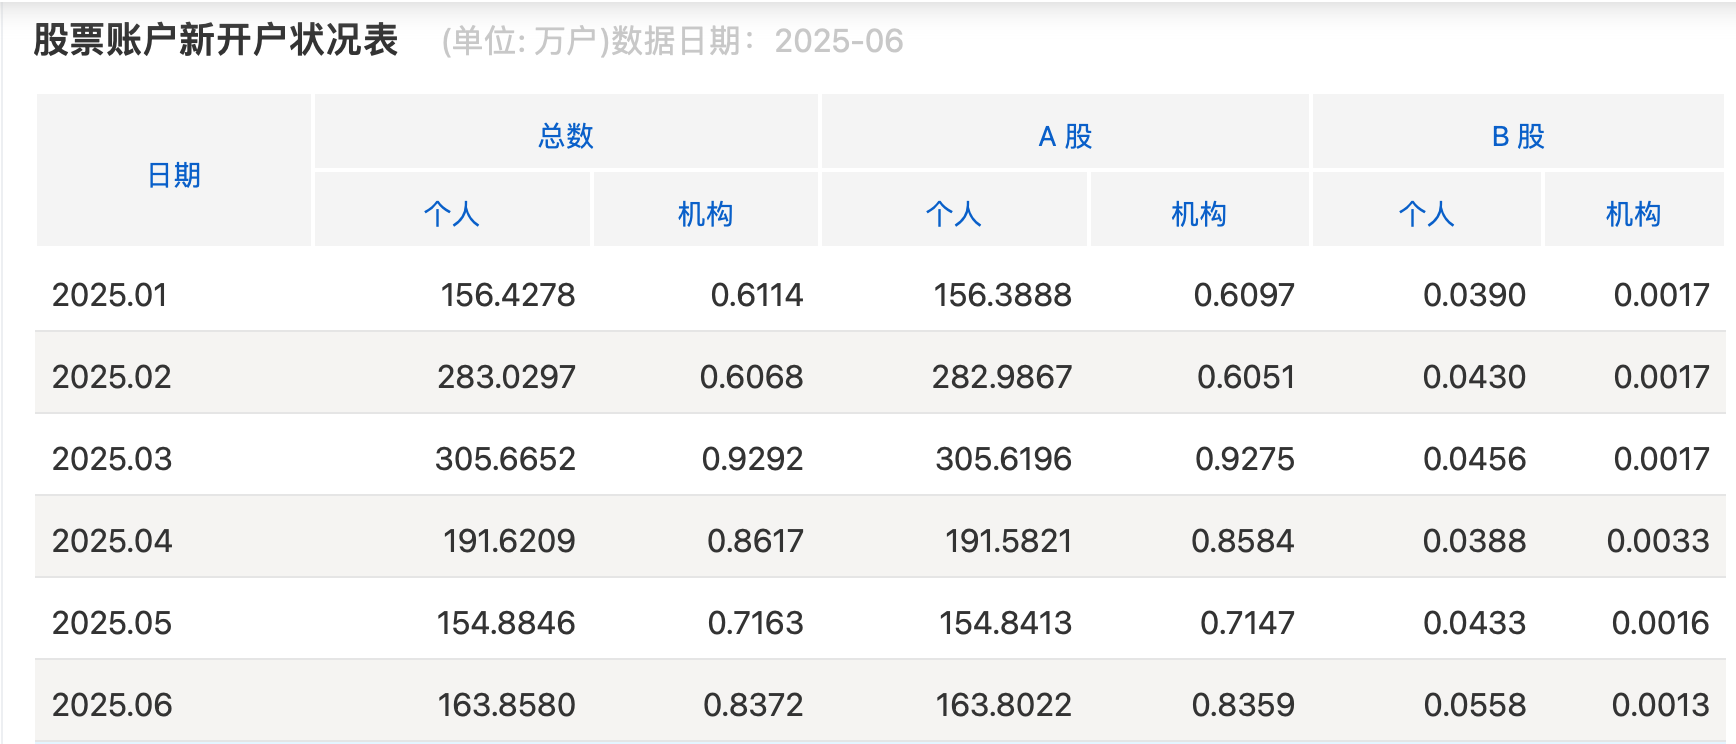Click value 191.6209 in 2025.04 row

tap(510, 541)
